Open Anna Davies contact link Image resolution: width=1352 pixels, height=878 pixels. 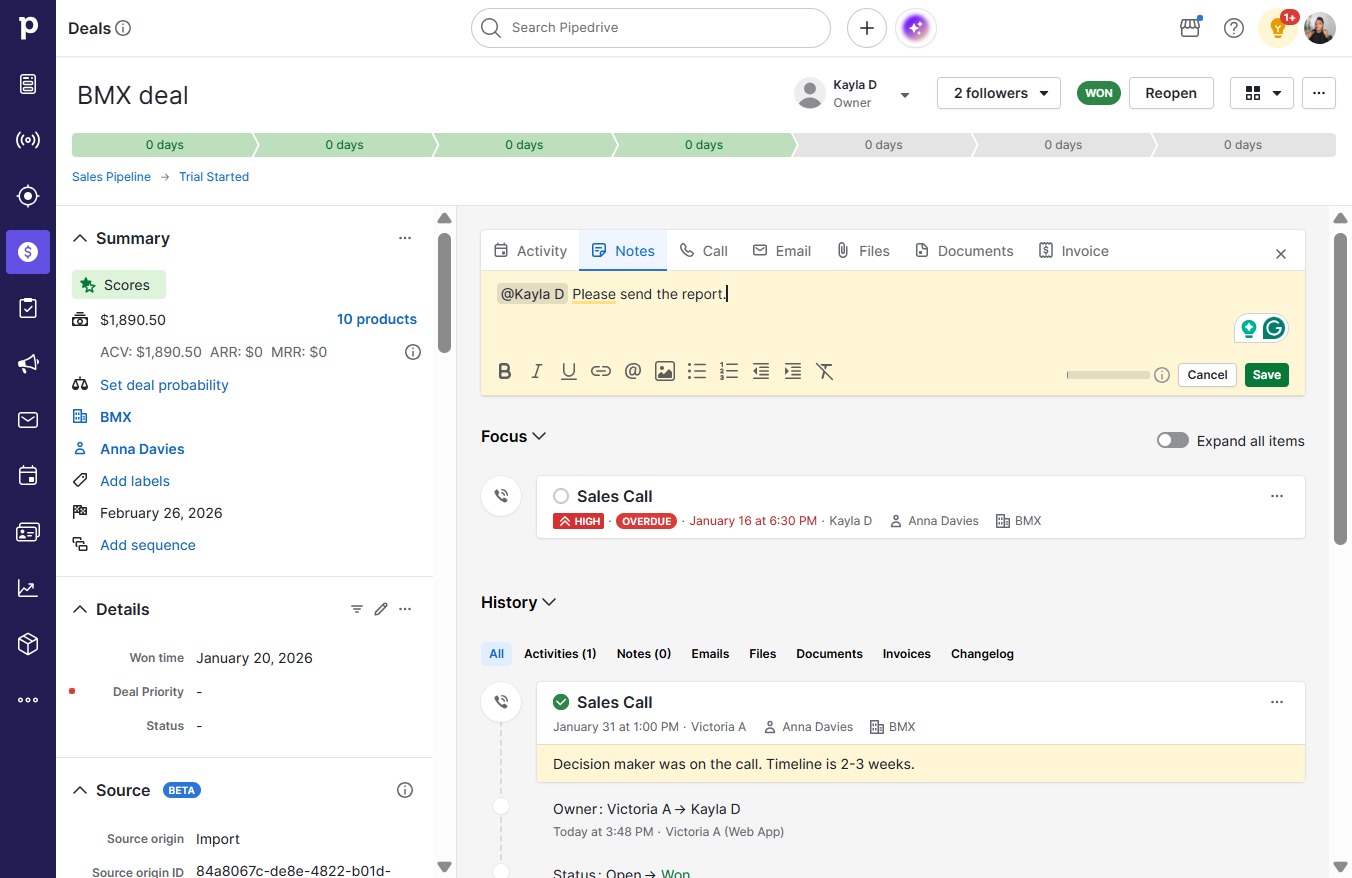[x=142, y=449]
